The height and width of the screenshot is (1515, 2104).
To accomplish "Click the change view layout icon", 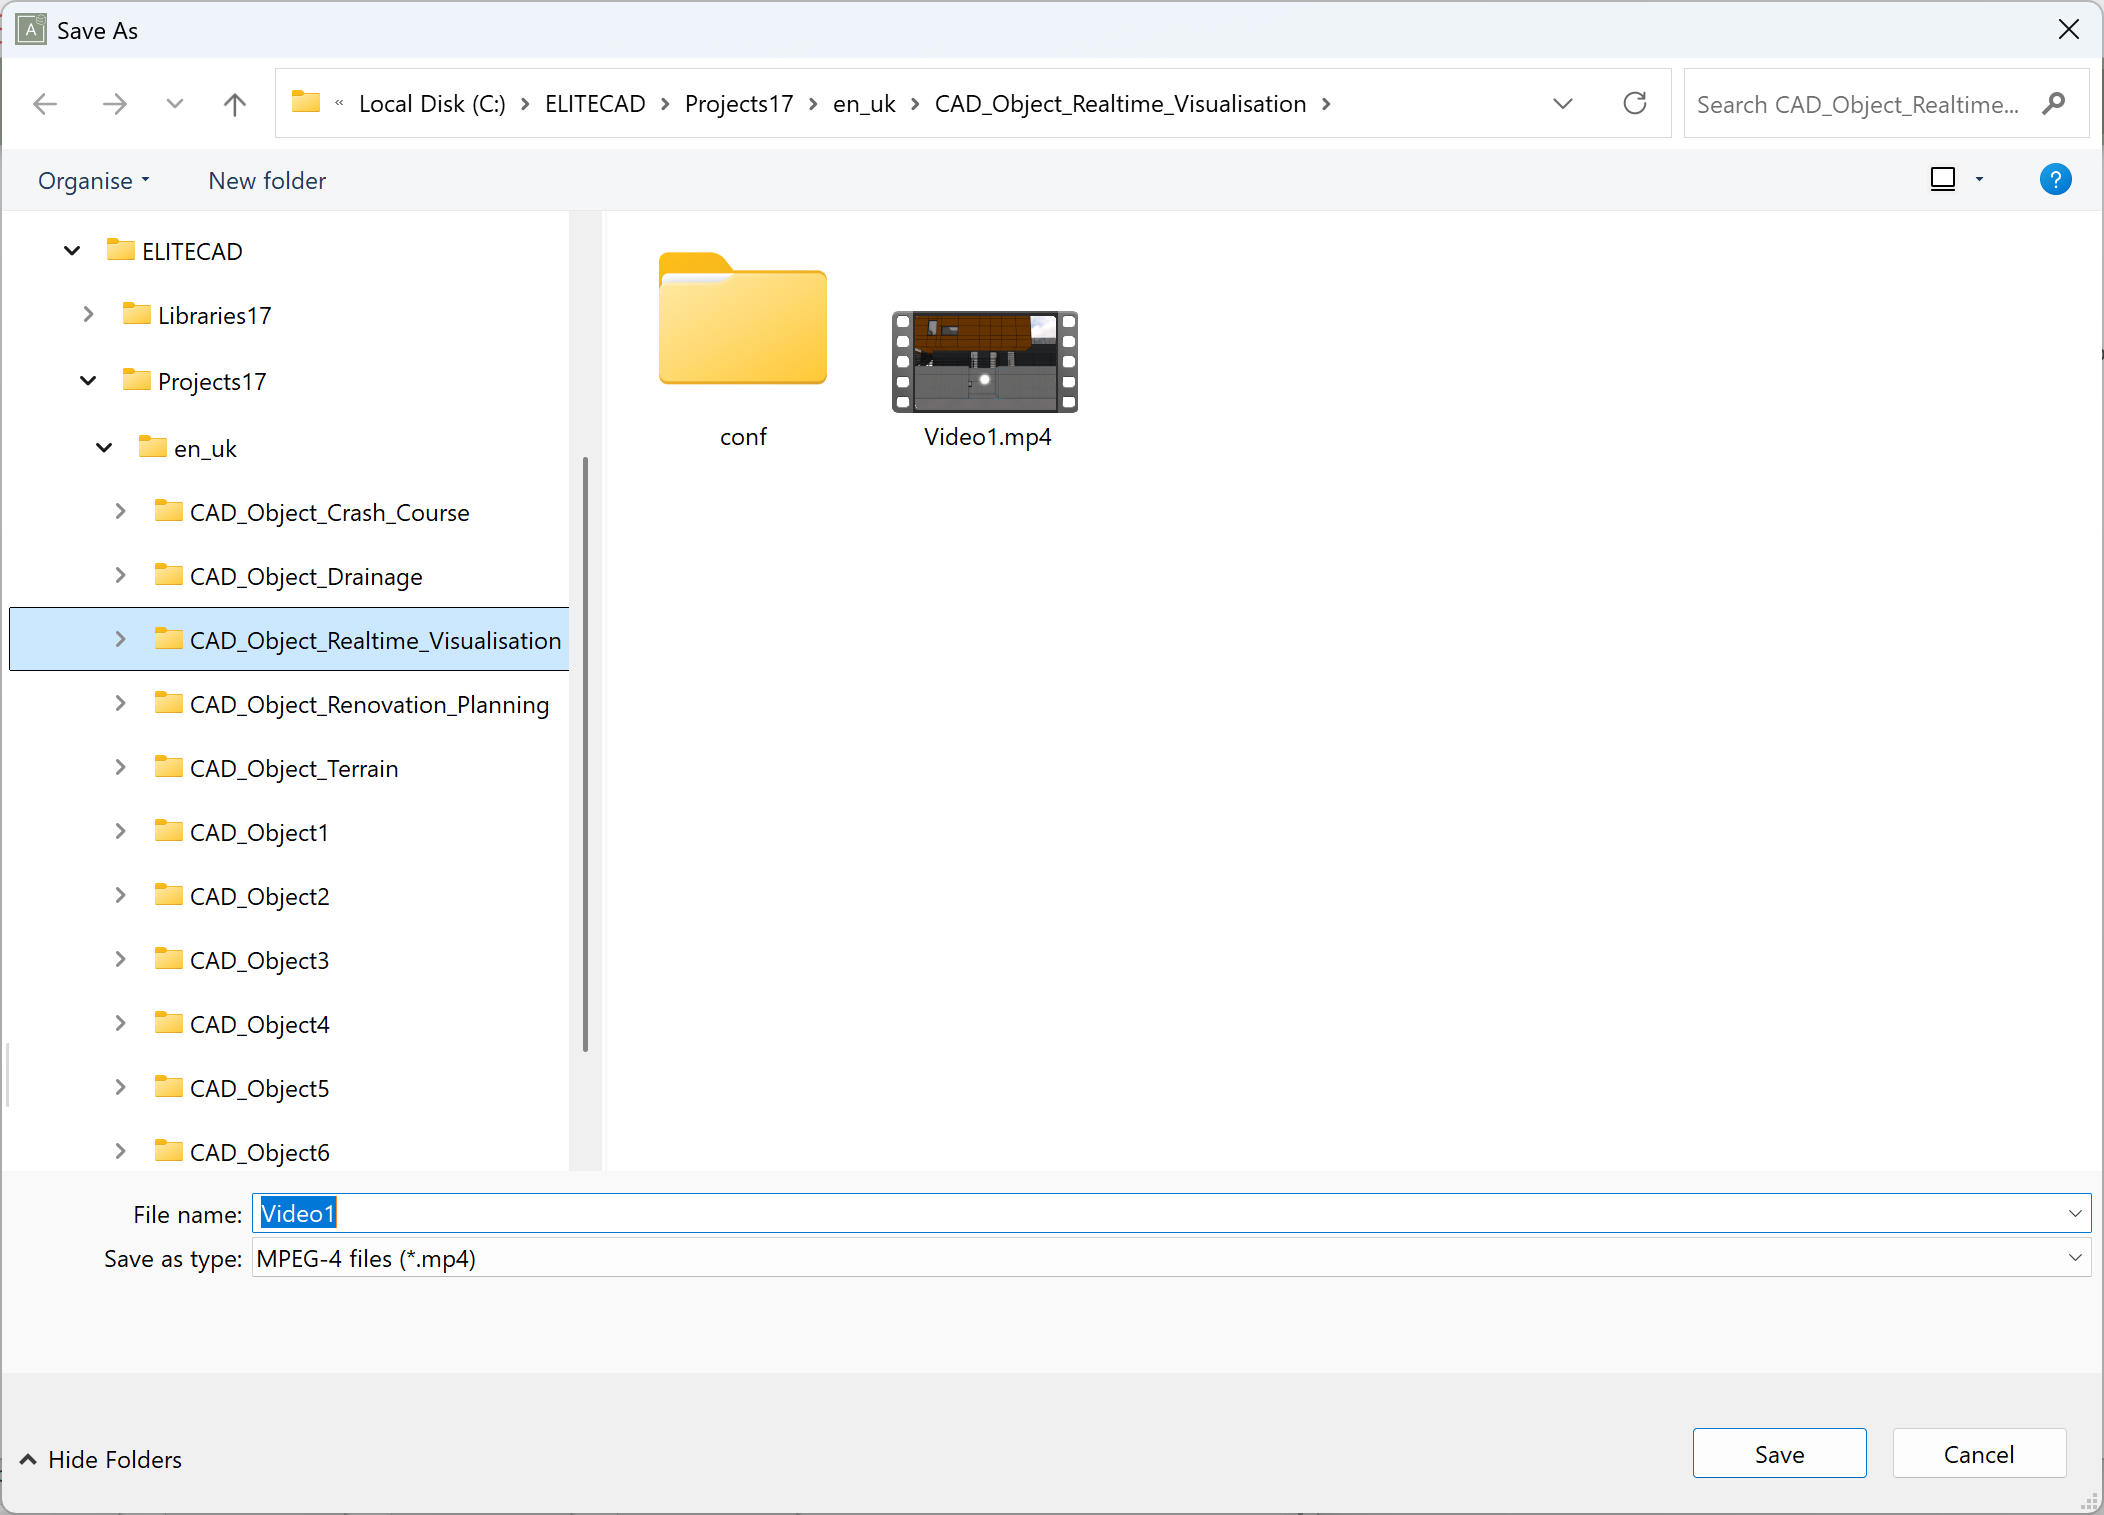I will [x=1942, y=180].
